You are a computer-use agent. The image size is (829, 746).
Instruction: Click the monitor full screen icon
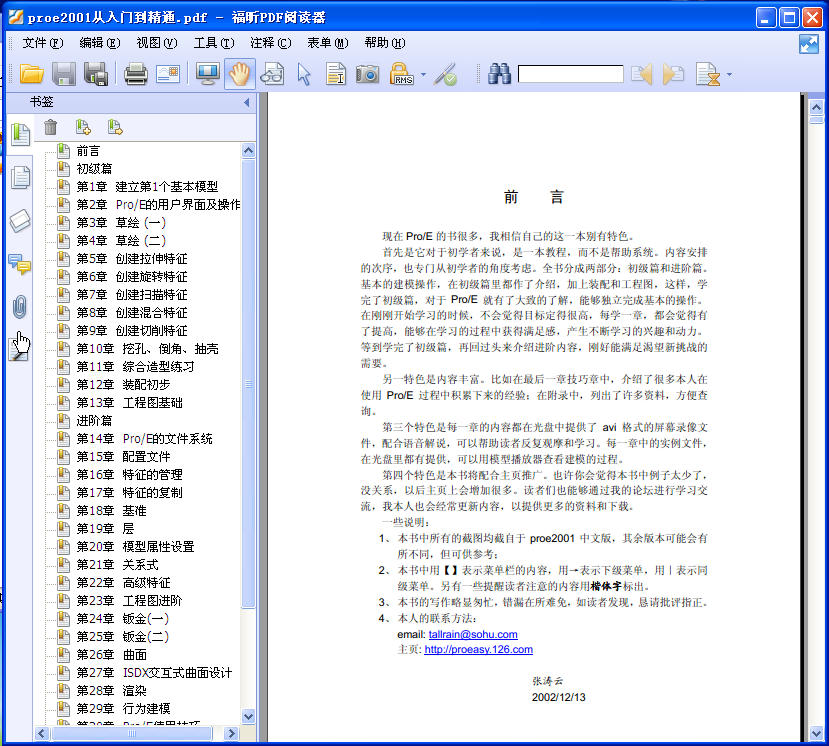tap(208, 74)
